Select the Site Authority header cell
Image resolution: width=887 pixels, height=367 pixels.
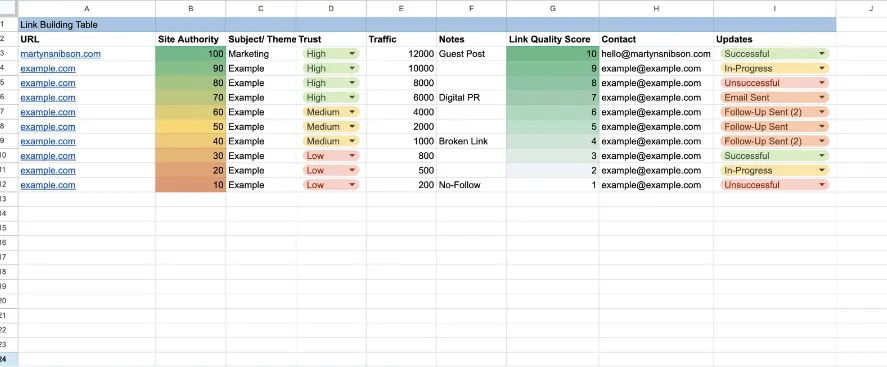(x=191, y=39)
